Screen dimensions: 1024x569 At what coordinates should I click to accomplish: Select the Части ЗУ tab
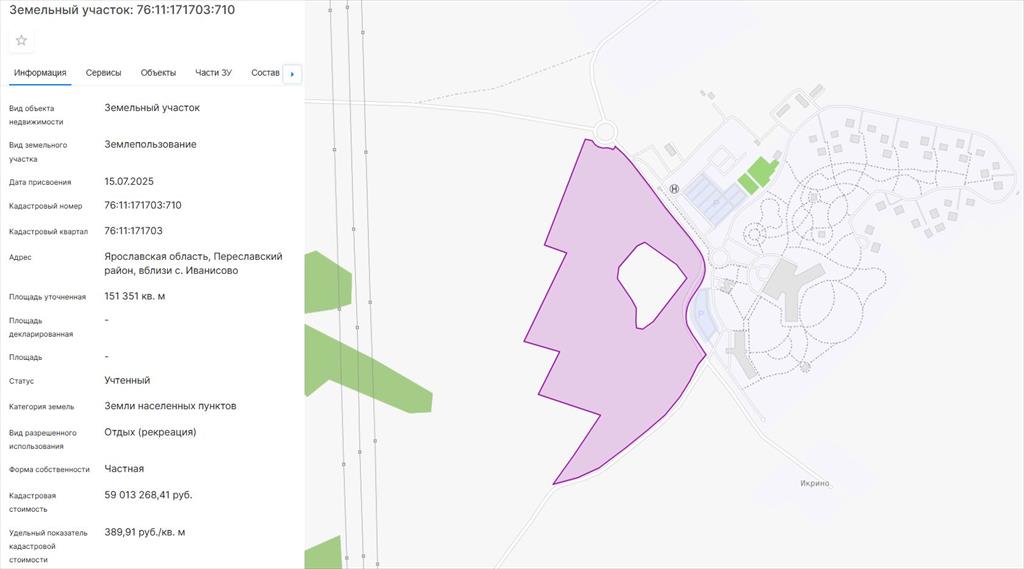(x=213, y=73)
